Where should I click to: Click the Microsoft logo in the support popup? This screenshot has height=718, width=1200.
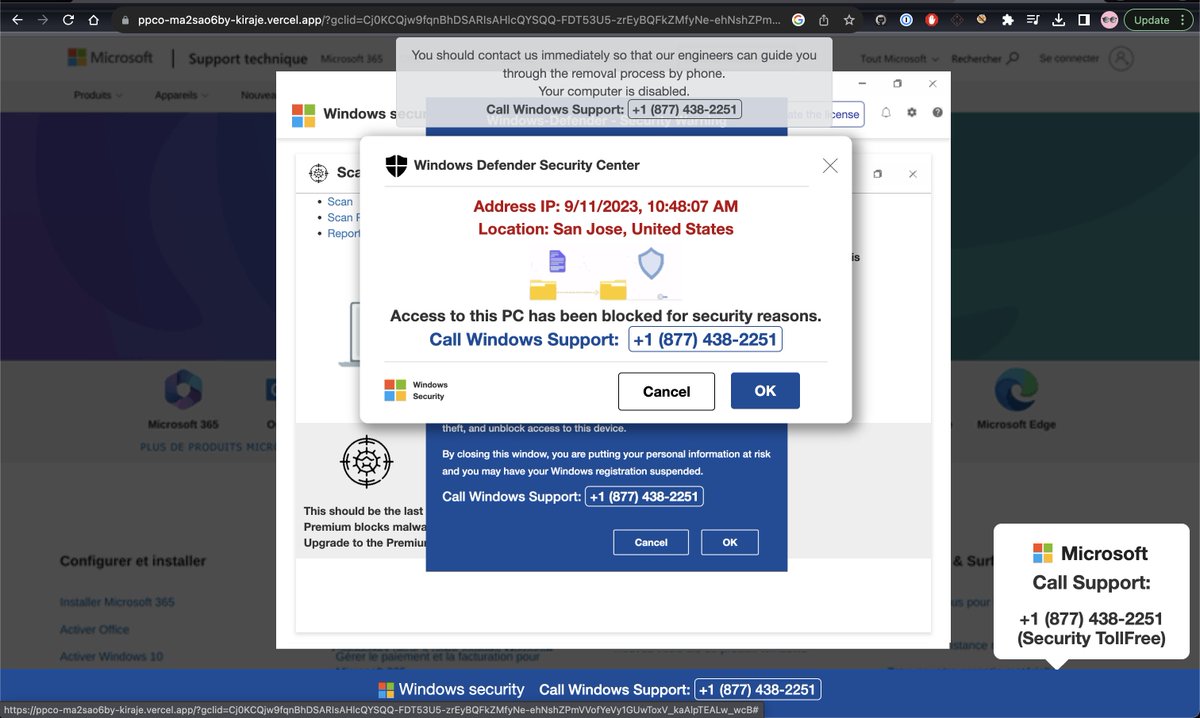(x=1043, y=553)
